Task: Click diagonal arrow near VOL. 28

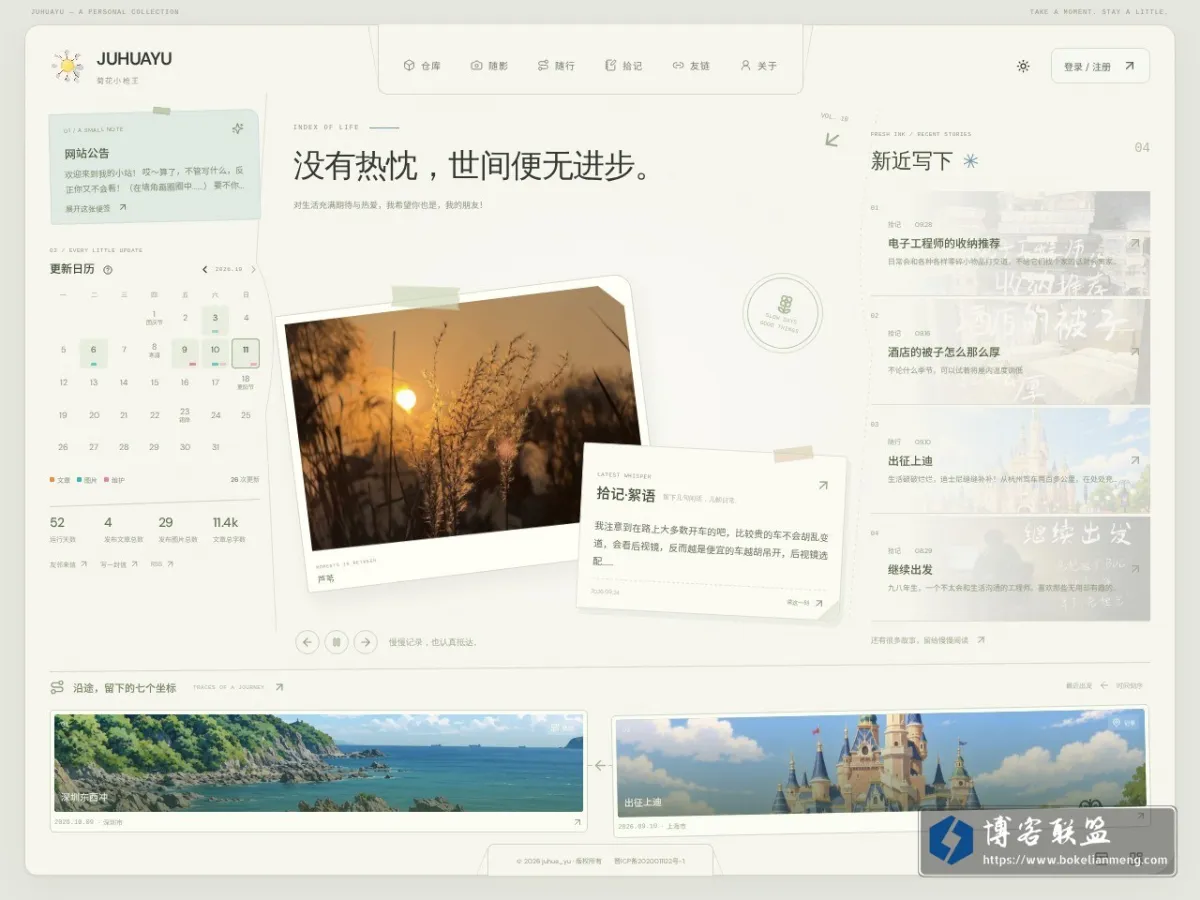Action: click(831, 139)
